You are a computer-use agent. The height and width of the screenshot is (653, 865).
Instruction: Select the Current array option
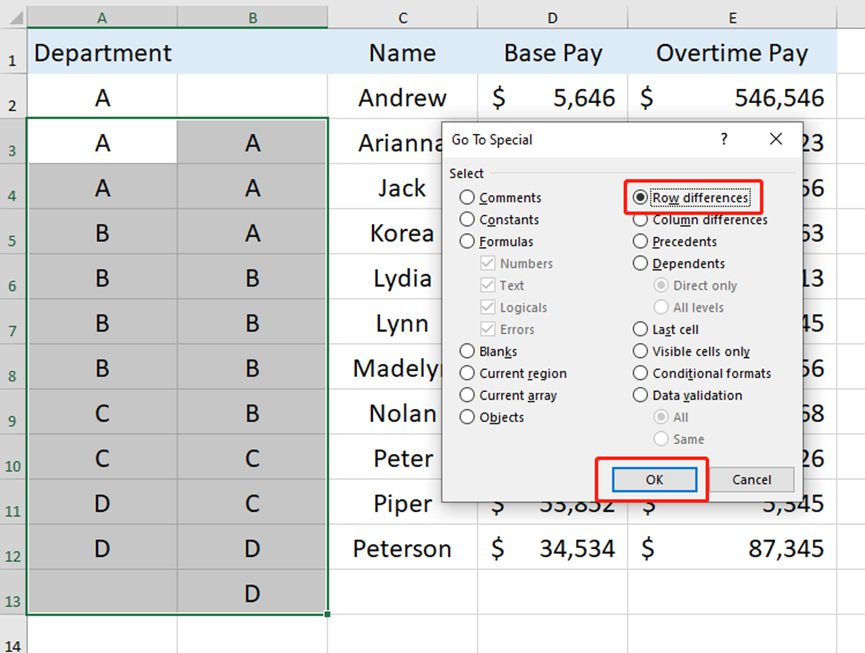[x=508, y=395]
